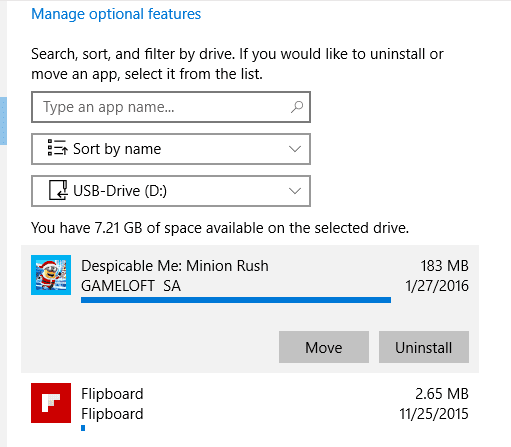The height and width of the screenshot is (447, 511).
Task: Click the Despicable Me: Minion Rush app icon
Action: coord(51,275)
